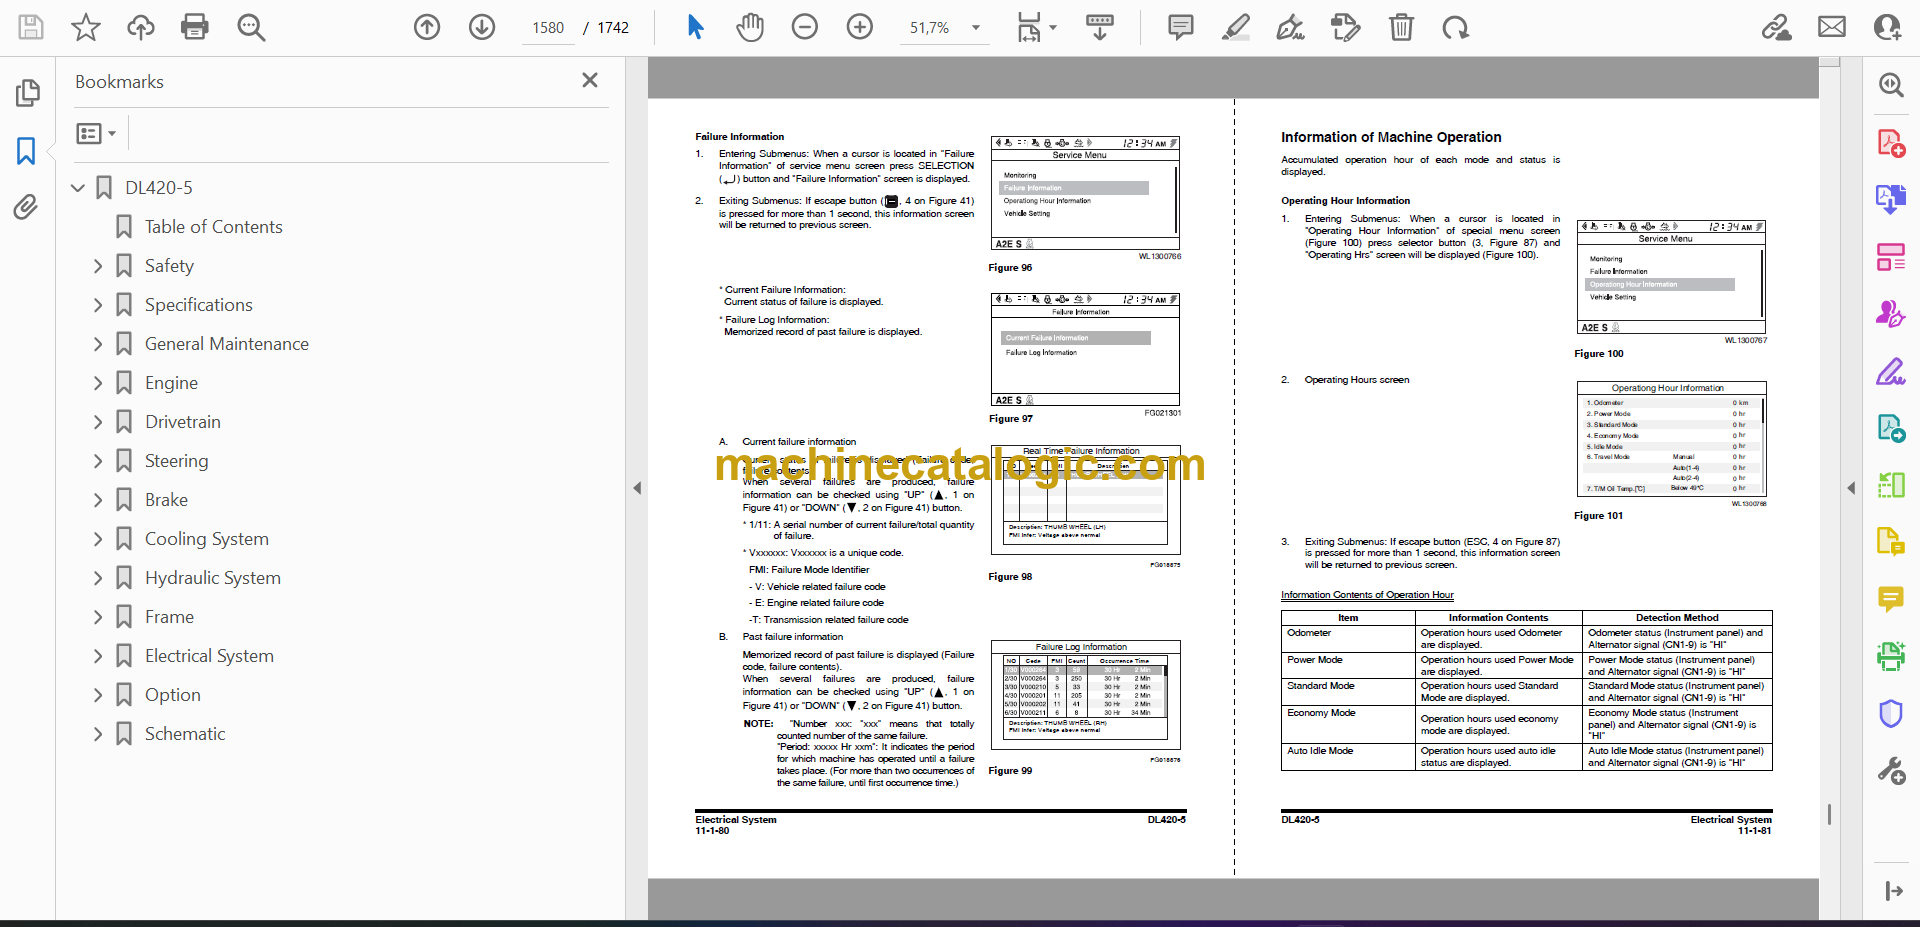Expand the General Maintenance bookmark
Image resolution: width=1920 pixels, height=927 pixels.
(x=98, y=344)
